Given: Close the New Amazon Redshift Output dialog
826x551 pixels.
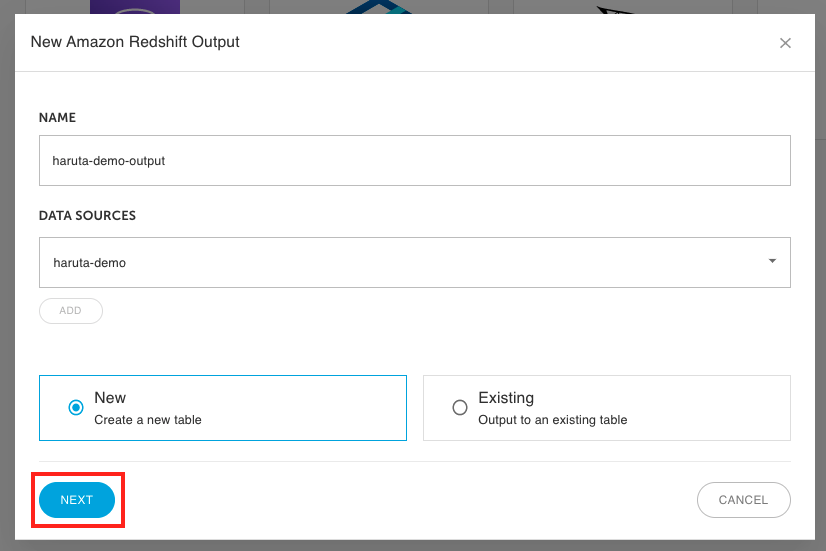Looking at the screenshot, I should [x=785, y=43].
